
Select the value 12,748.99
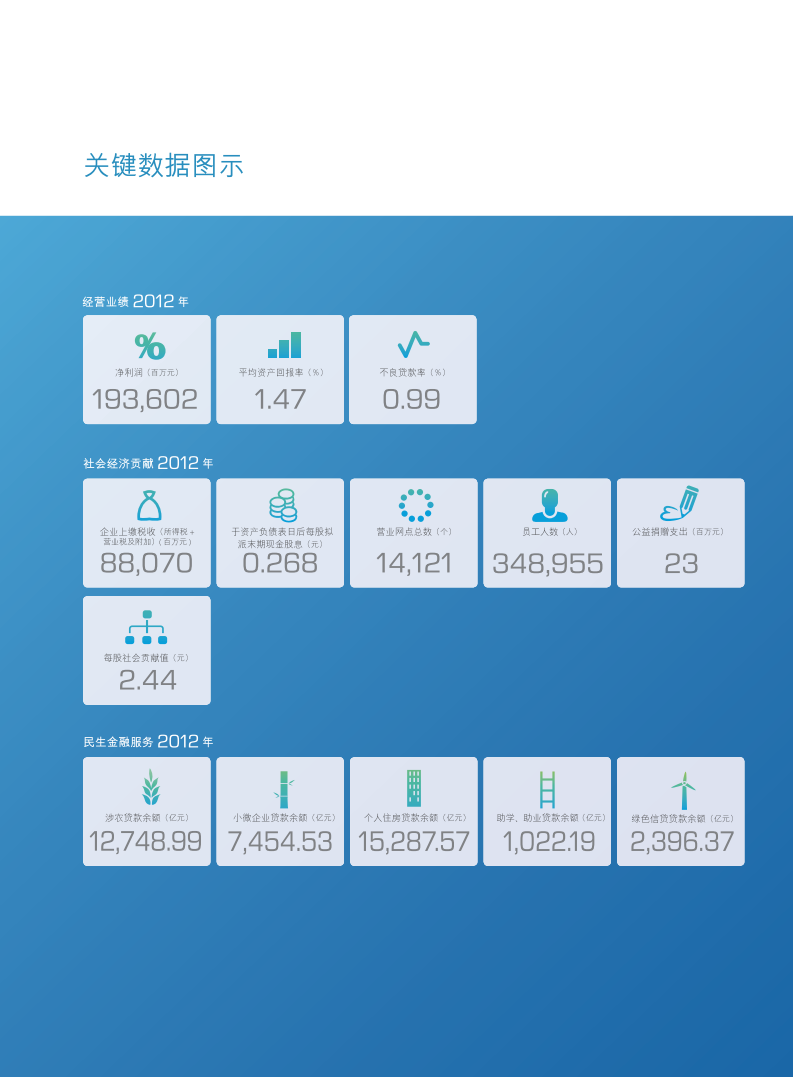[146, 842]
